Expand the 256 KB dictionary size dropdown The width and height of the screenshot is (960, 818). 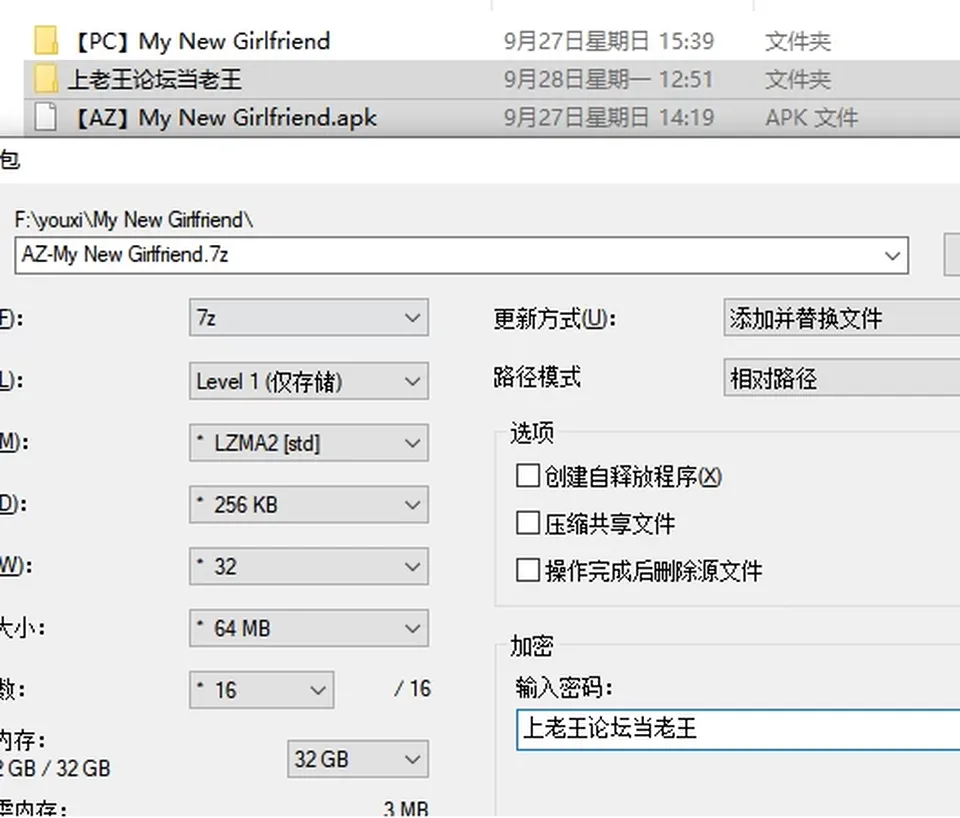309,505
